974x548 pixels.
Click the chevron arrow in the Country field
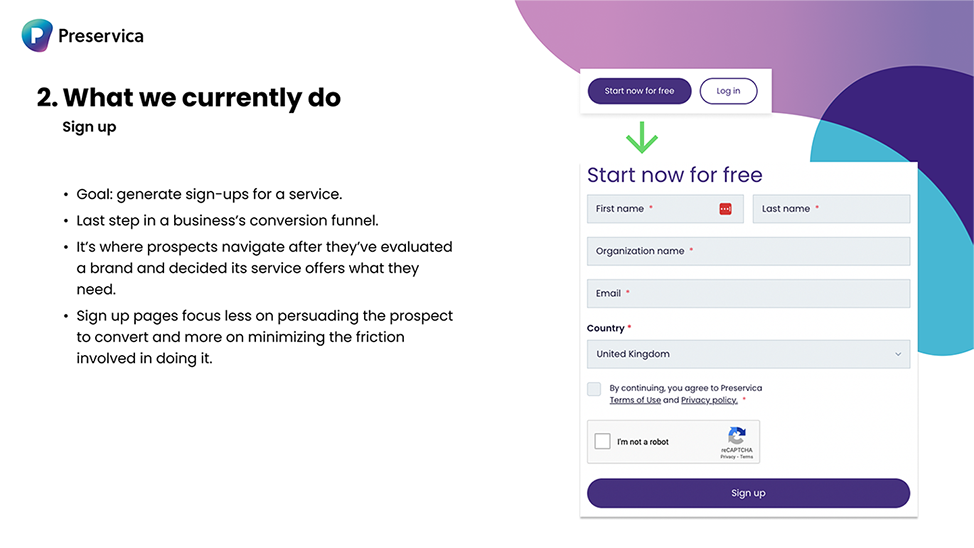(x=898, y=354)
